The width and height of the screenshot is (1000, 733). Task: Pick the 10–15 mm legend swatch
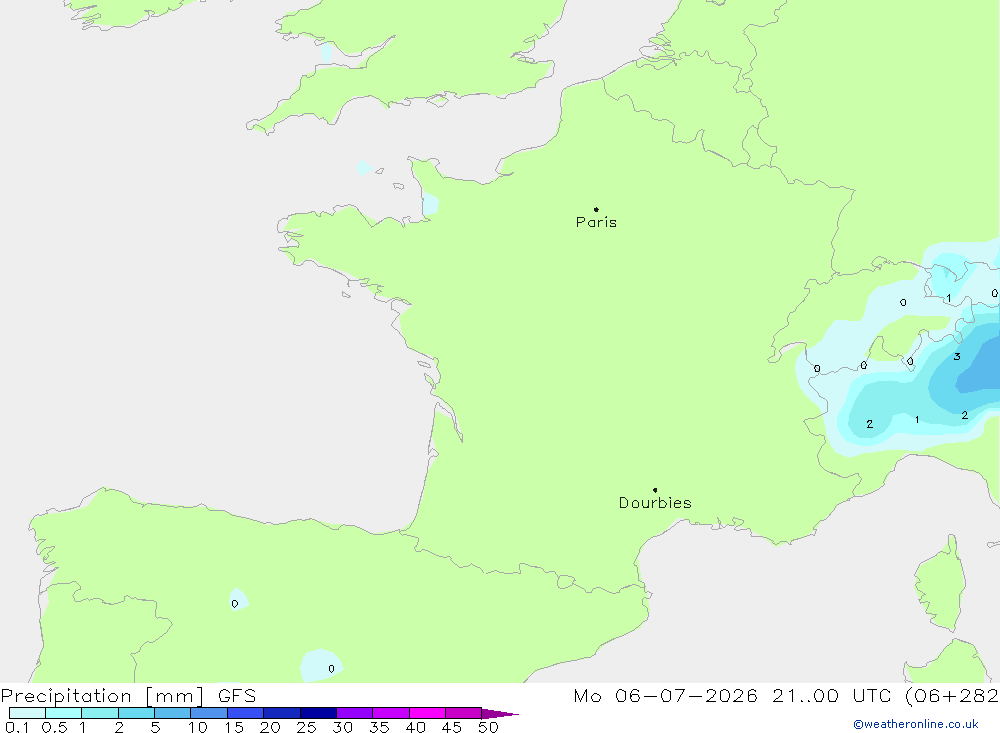[209, 713]
